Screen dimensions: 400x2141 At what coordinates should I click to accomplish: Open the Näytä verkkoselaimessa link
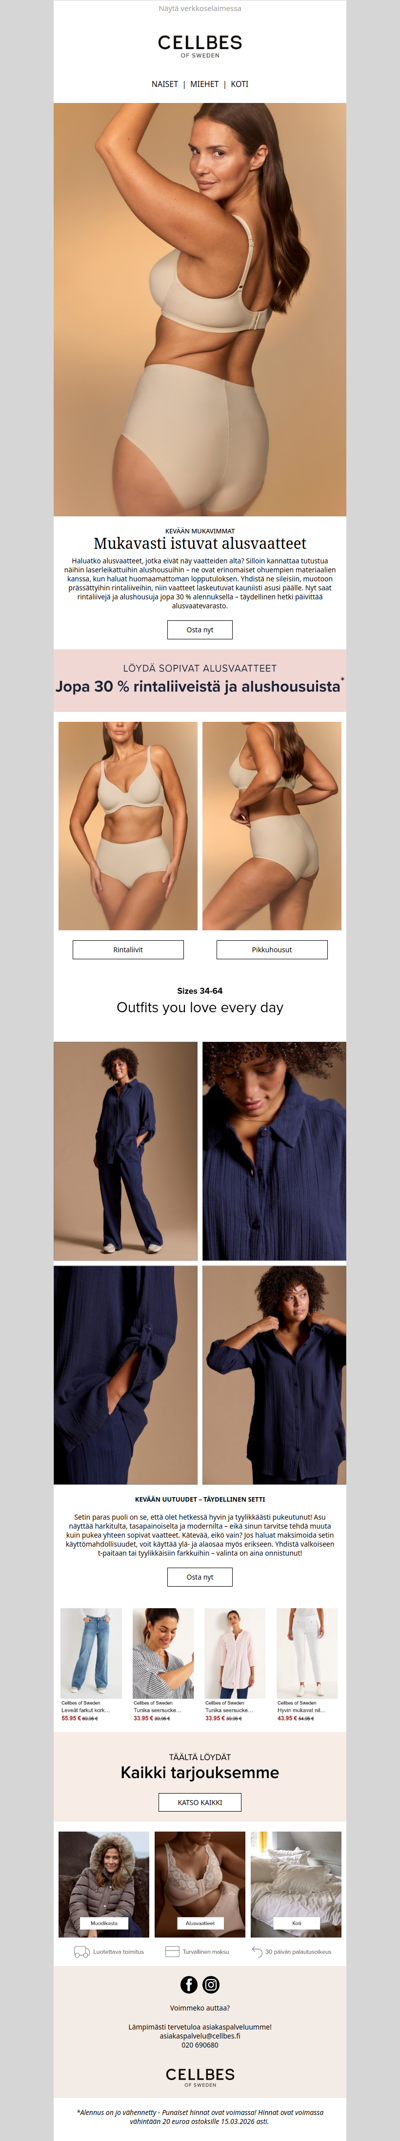click(200, 8)
